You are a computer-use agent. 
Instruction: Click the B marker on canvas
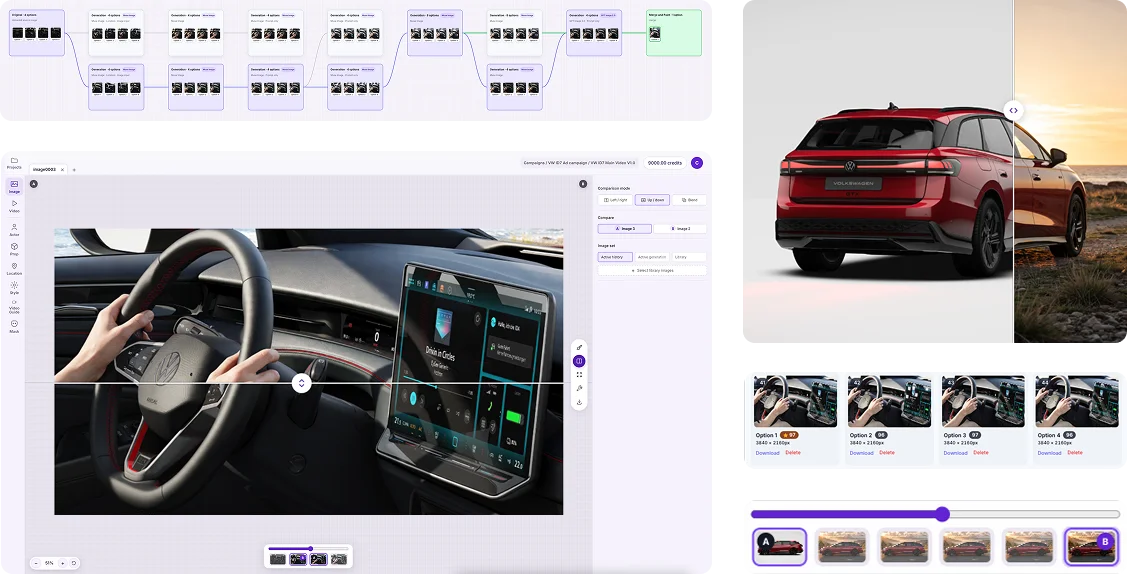(583, 184)
